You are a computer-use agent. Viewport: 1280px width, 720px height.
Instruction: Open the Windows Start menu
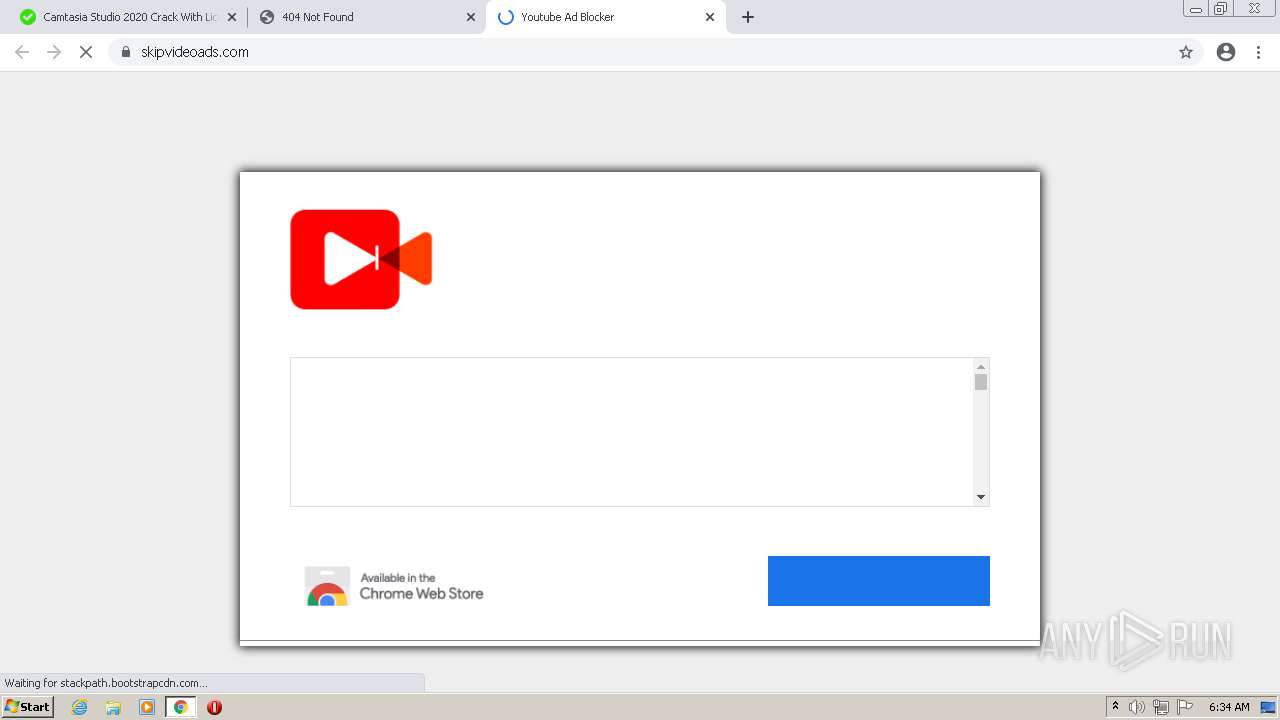27,707
